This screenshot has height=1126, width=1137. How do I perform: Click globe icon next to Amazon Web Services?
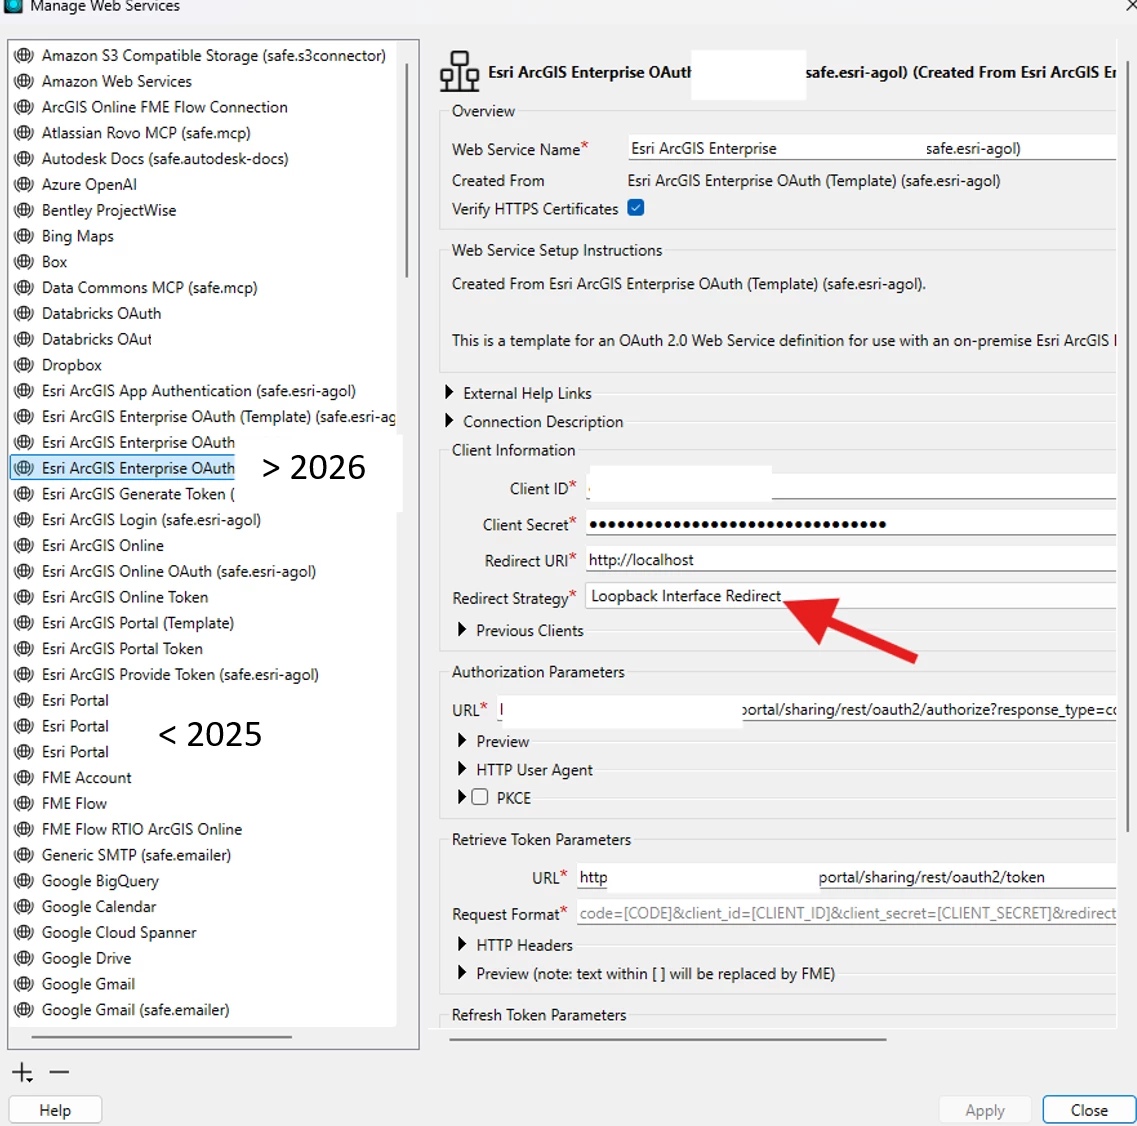tap(24, 81)
